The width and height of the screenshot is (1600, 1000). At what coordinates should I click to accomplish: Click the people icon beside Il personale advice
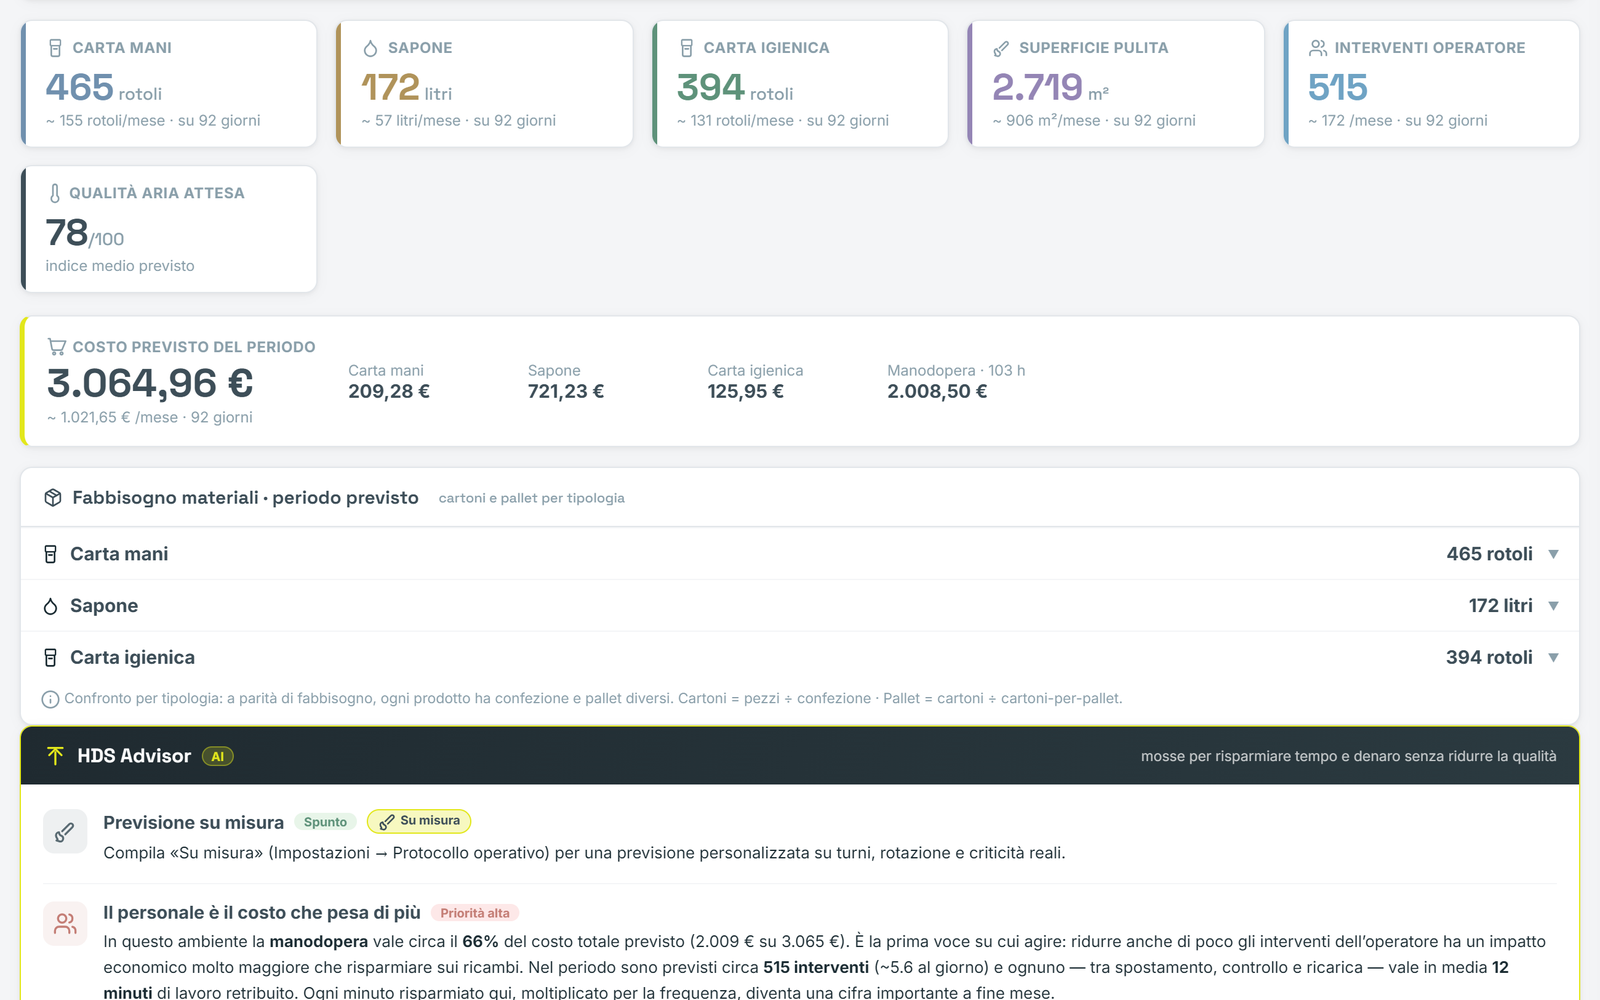65,923
